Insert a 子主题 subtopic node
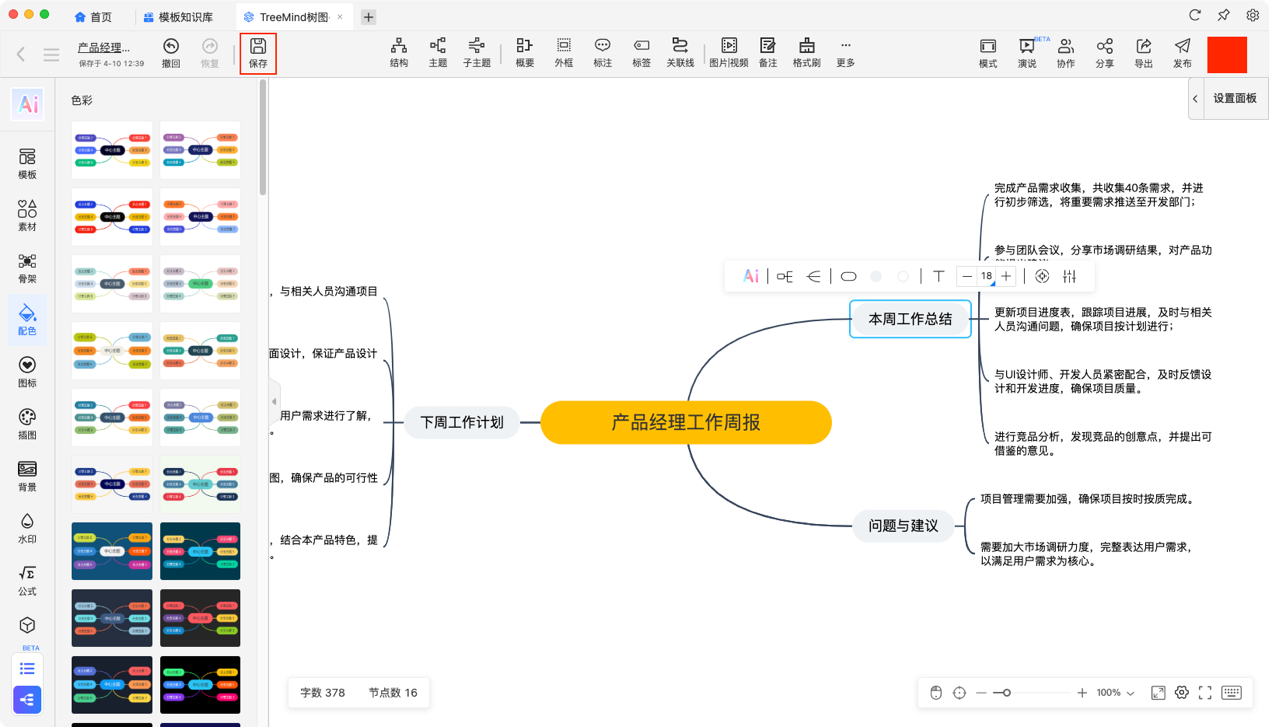Screen dimensions: 1269x727 [x=477, y=52]
